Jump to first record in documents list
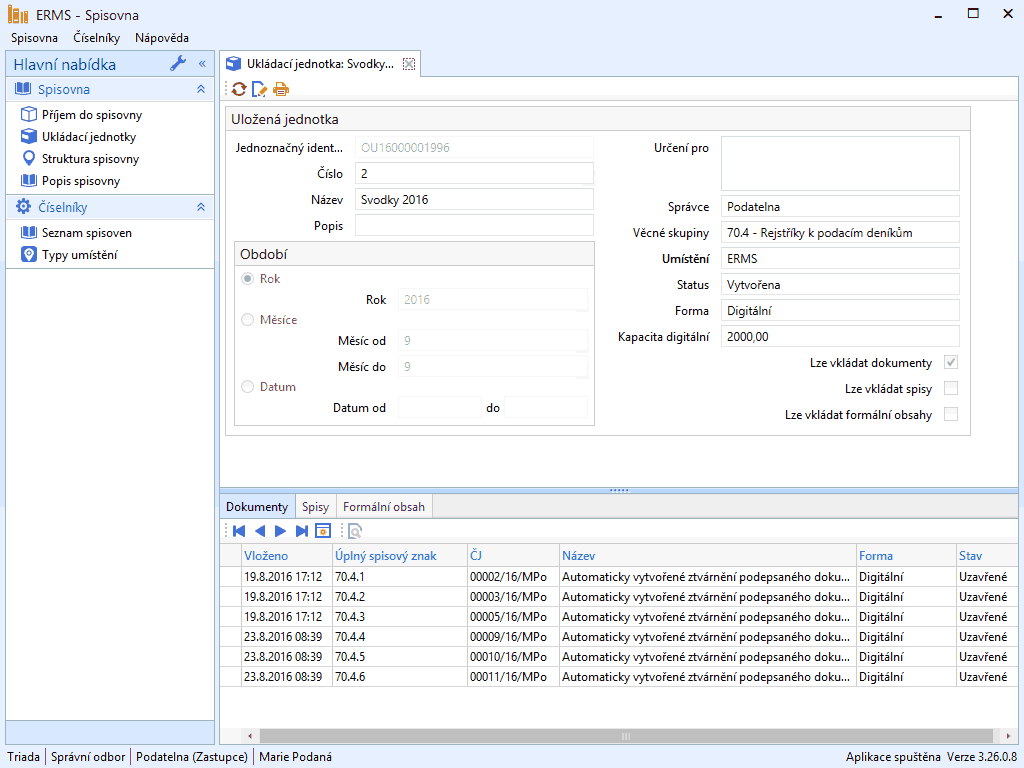1024x768 pixels. point(239,531)
